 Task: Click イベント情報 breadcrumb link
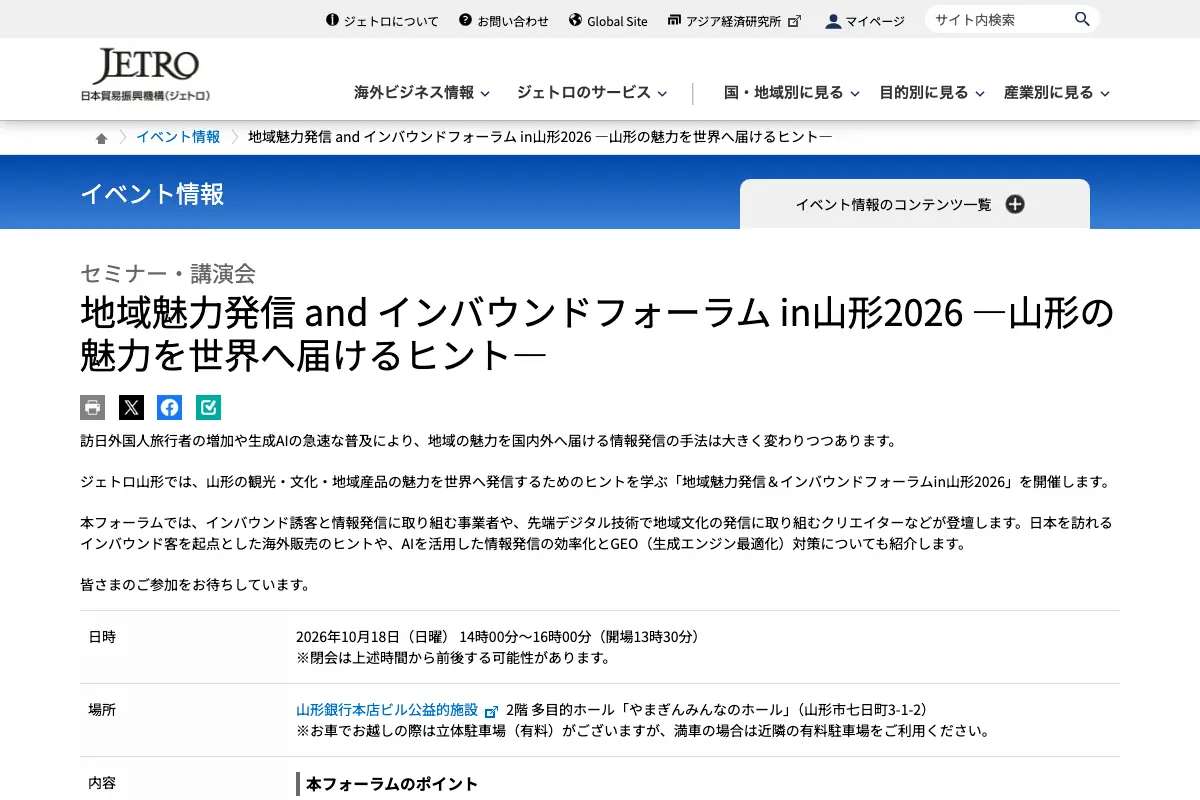coord(178,137)
